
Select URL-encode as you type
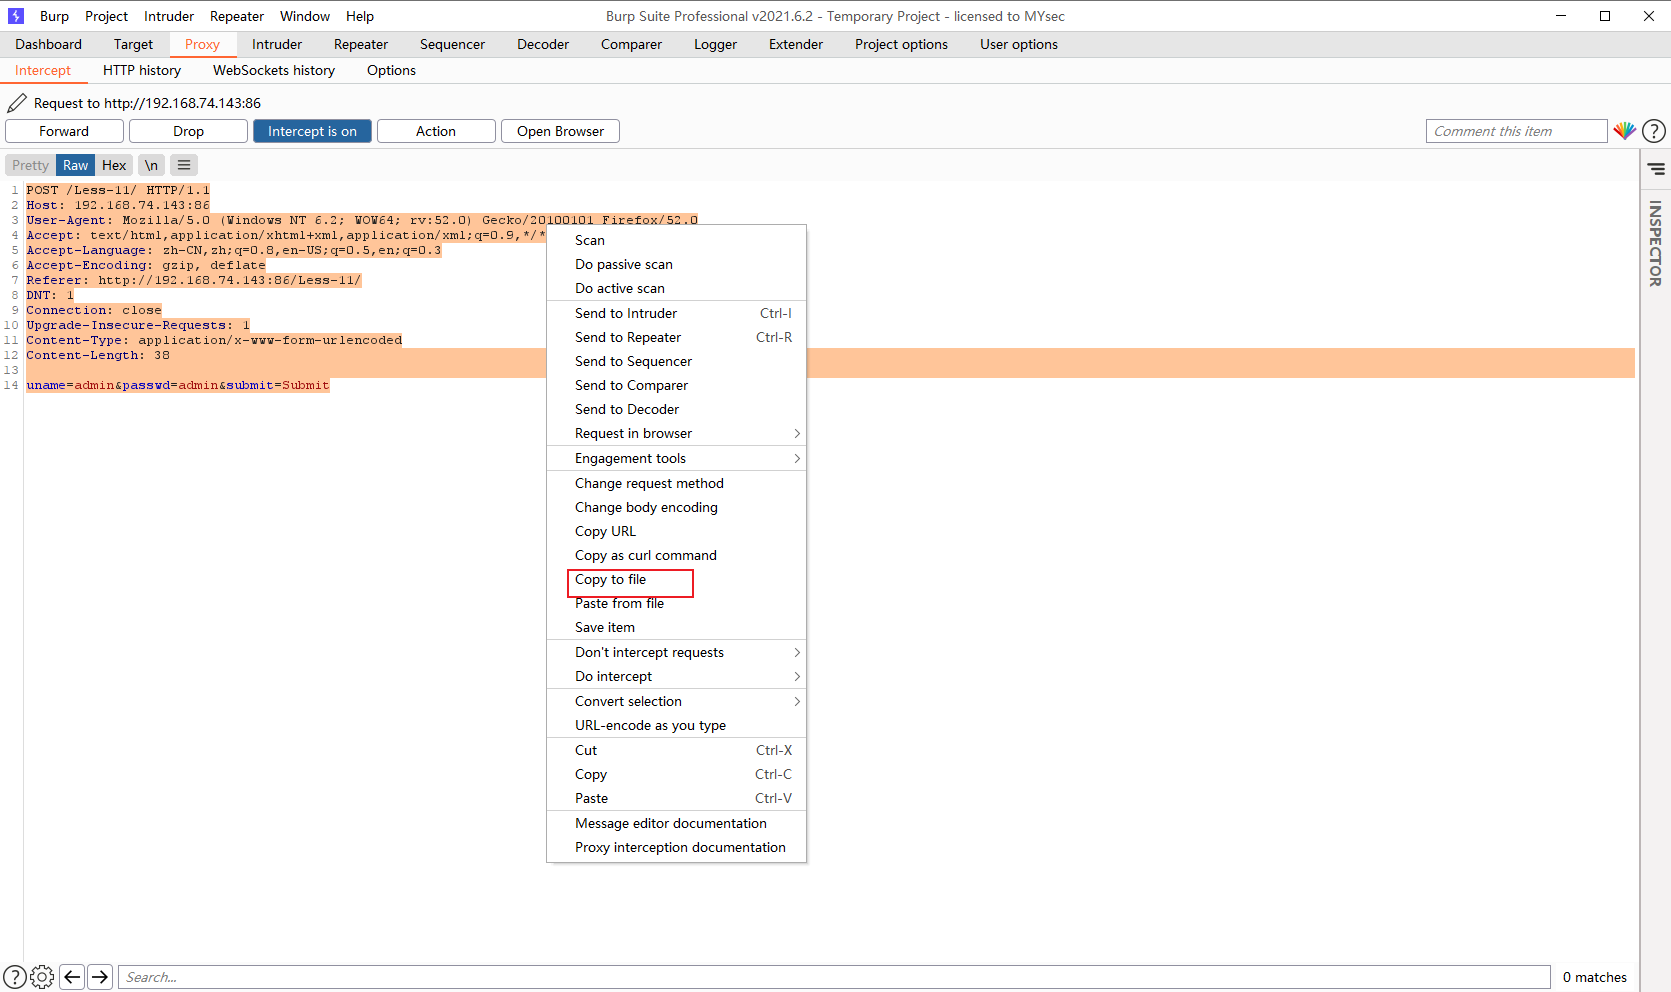[x=676, y=725]
